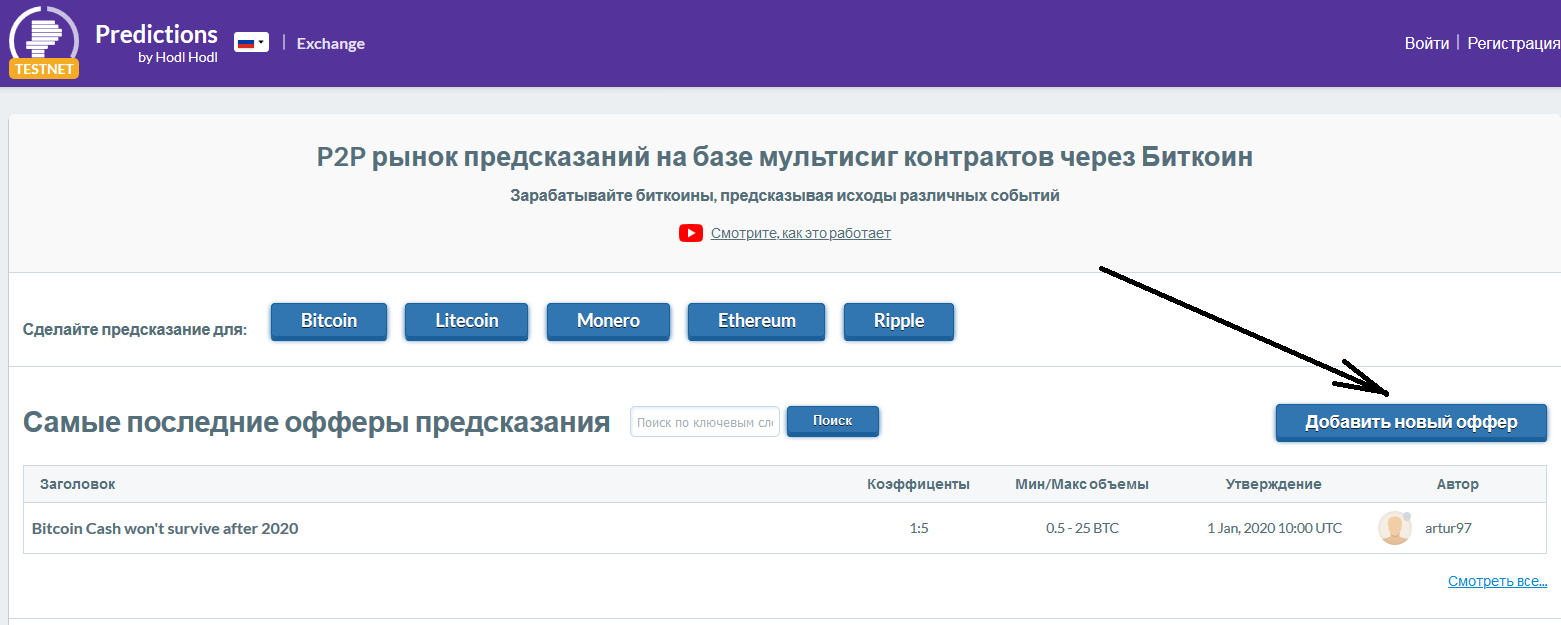
Task: Click Войти to log in
Action: 1426,44
